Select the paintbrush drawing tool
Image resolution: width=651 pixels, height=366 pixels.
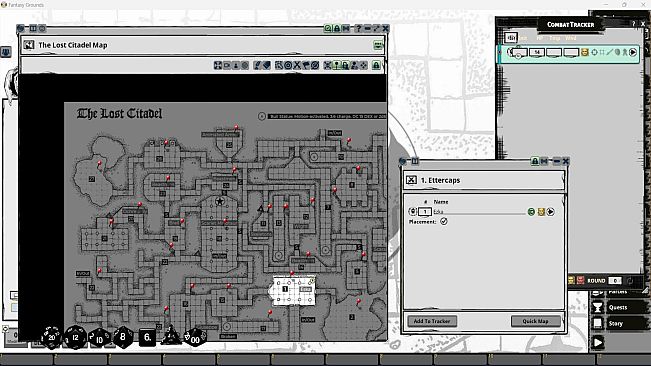click(257, 65)
